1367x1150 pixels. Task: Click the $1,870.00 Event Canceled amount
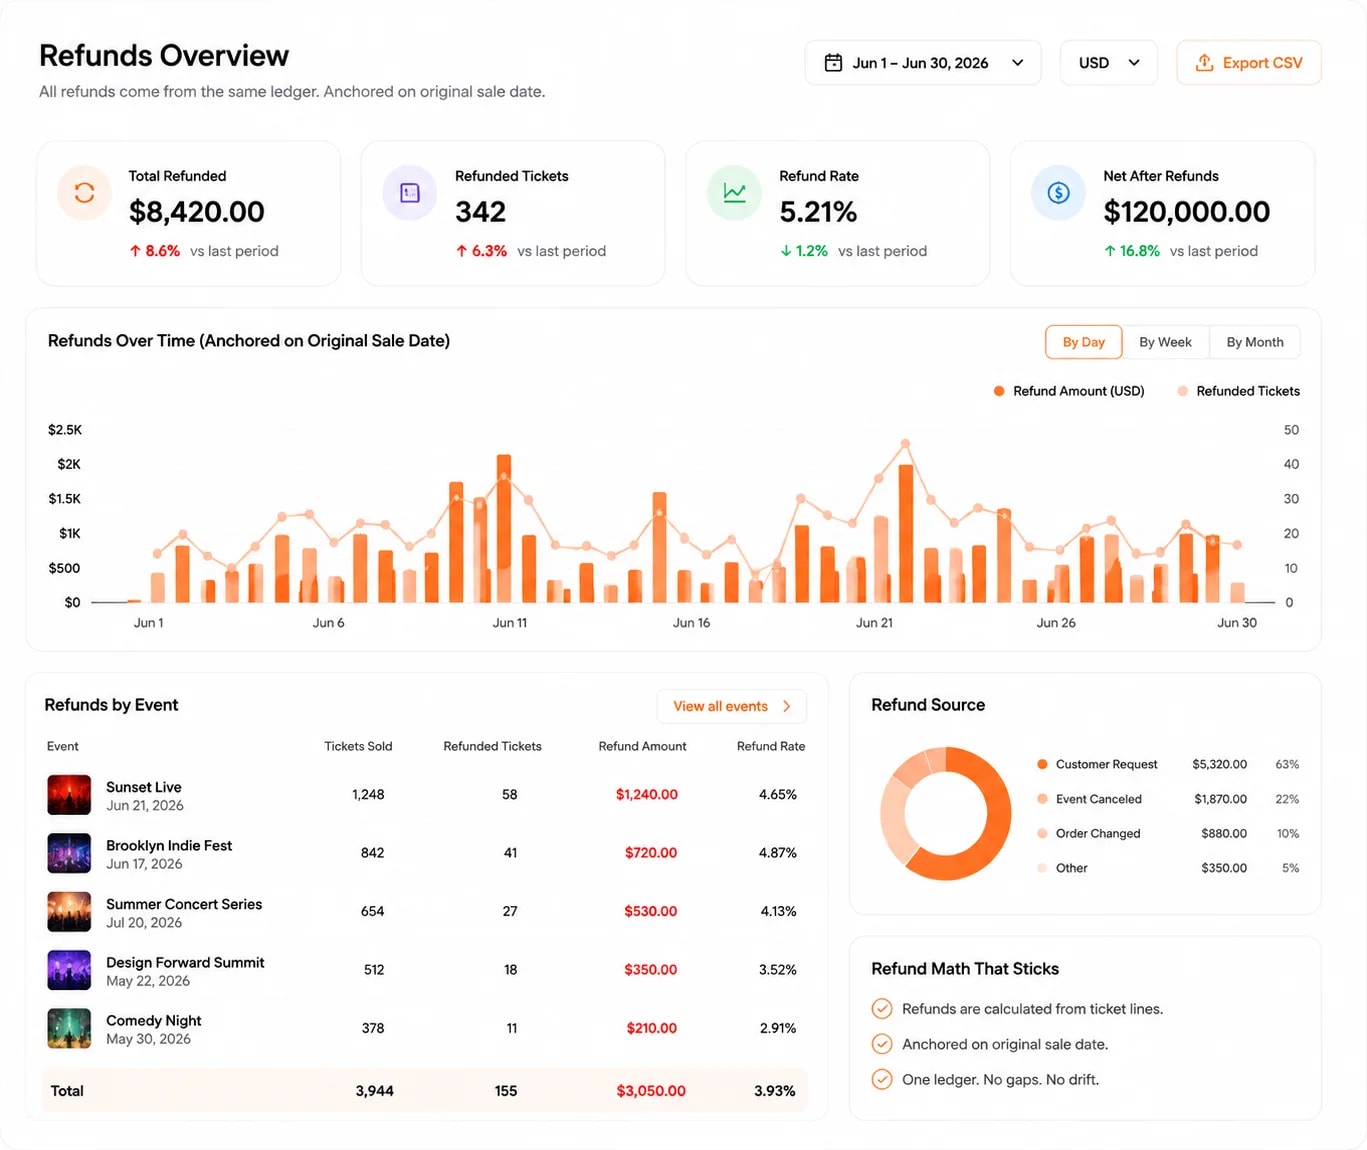click(1221, 799)
